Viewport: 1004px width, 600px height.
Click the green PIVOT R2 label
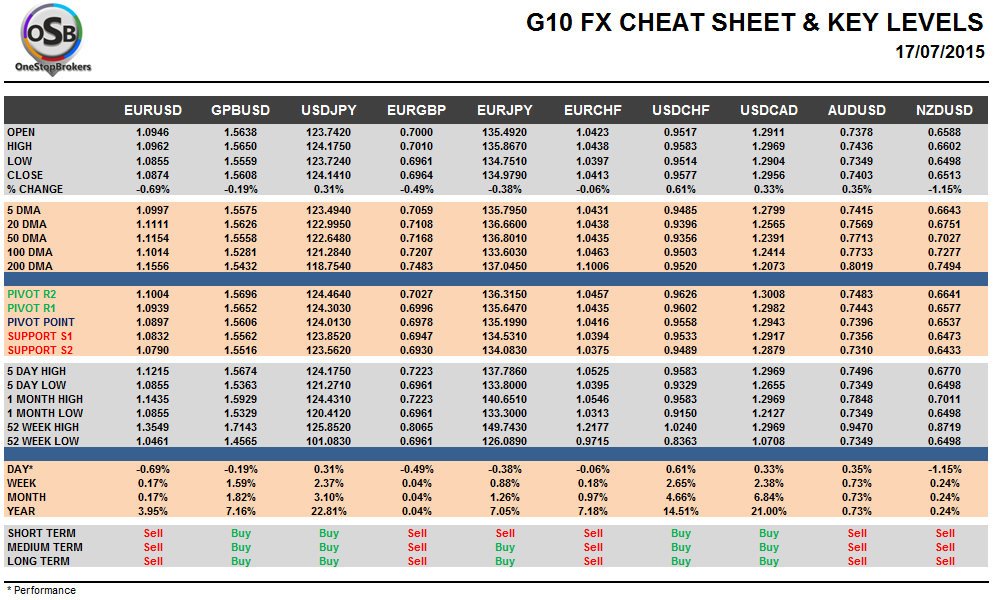pos(31,294)
